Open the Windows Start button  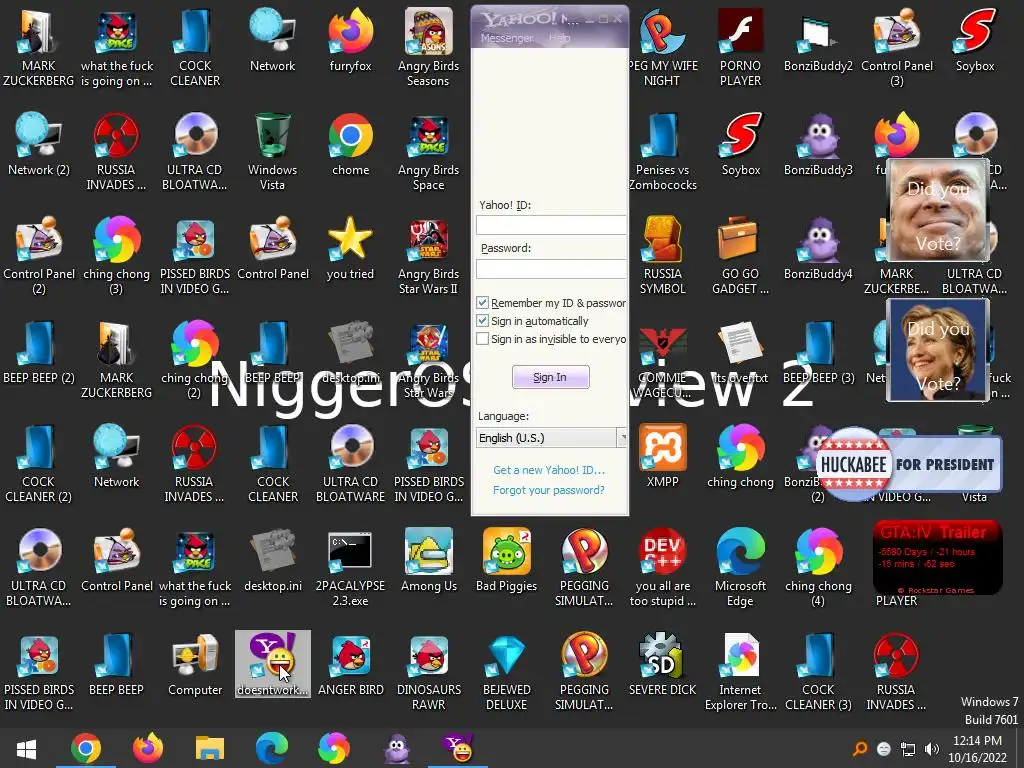pyautogui.click(x=26, y=748)
